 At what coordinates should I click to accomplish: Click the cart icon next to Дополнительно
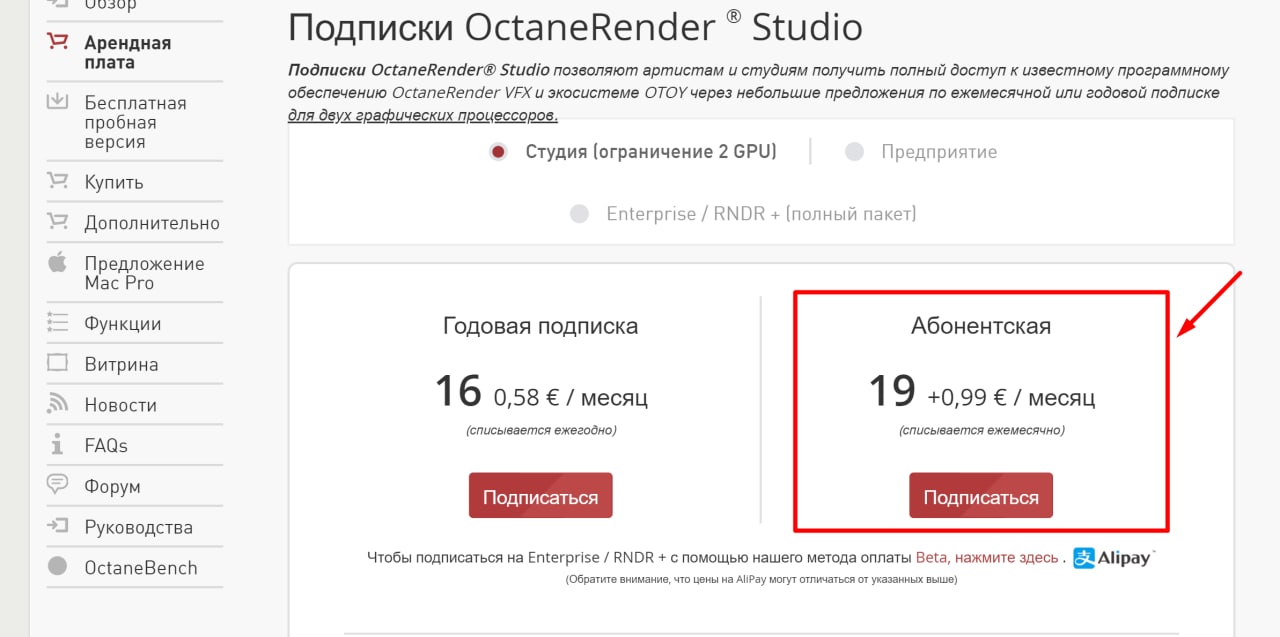57,221
